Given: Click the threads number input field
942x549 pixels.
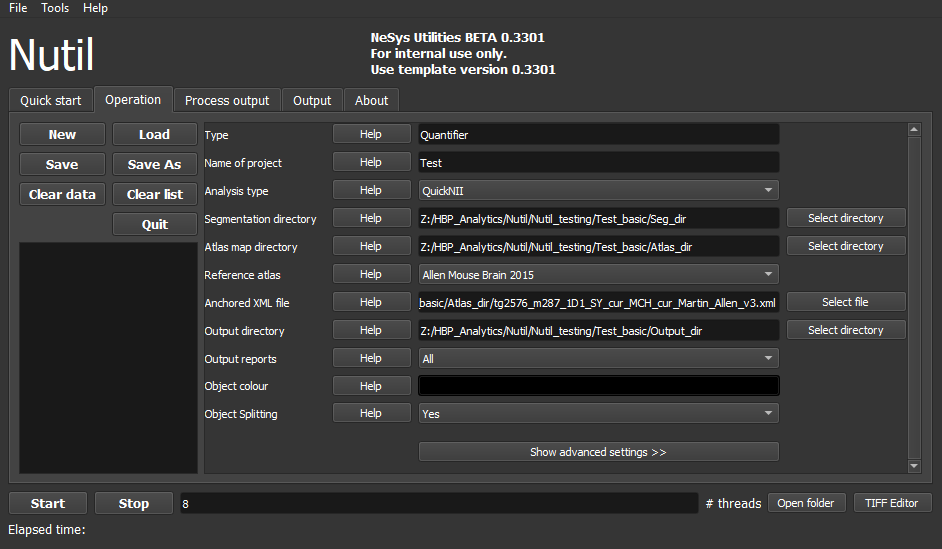Looking at the screenshot, I should (x=438, y=504).
